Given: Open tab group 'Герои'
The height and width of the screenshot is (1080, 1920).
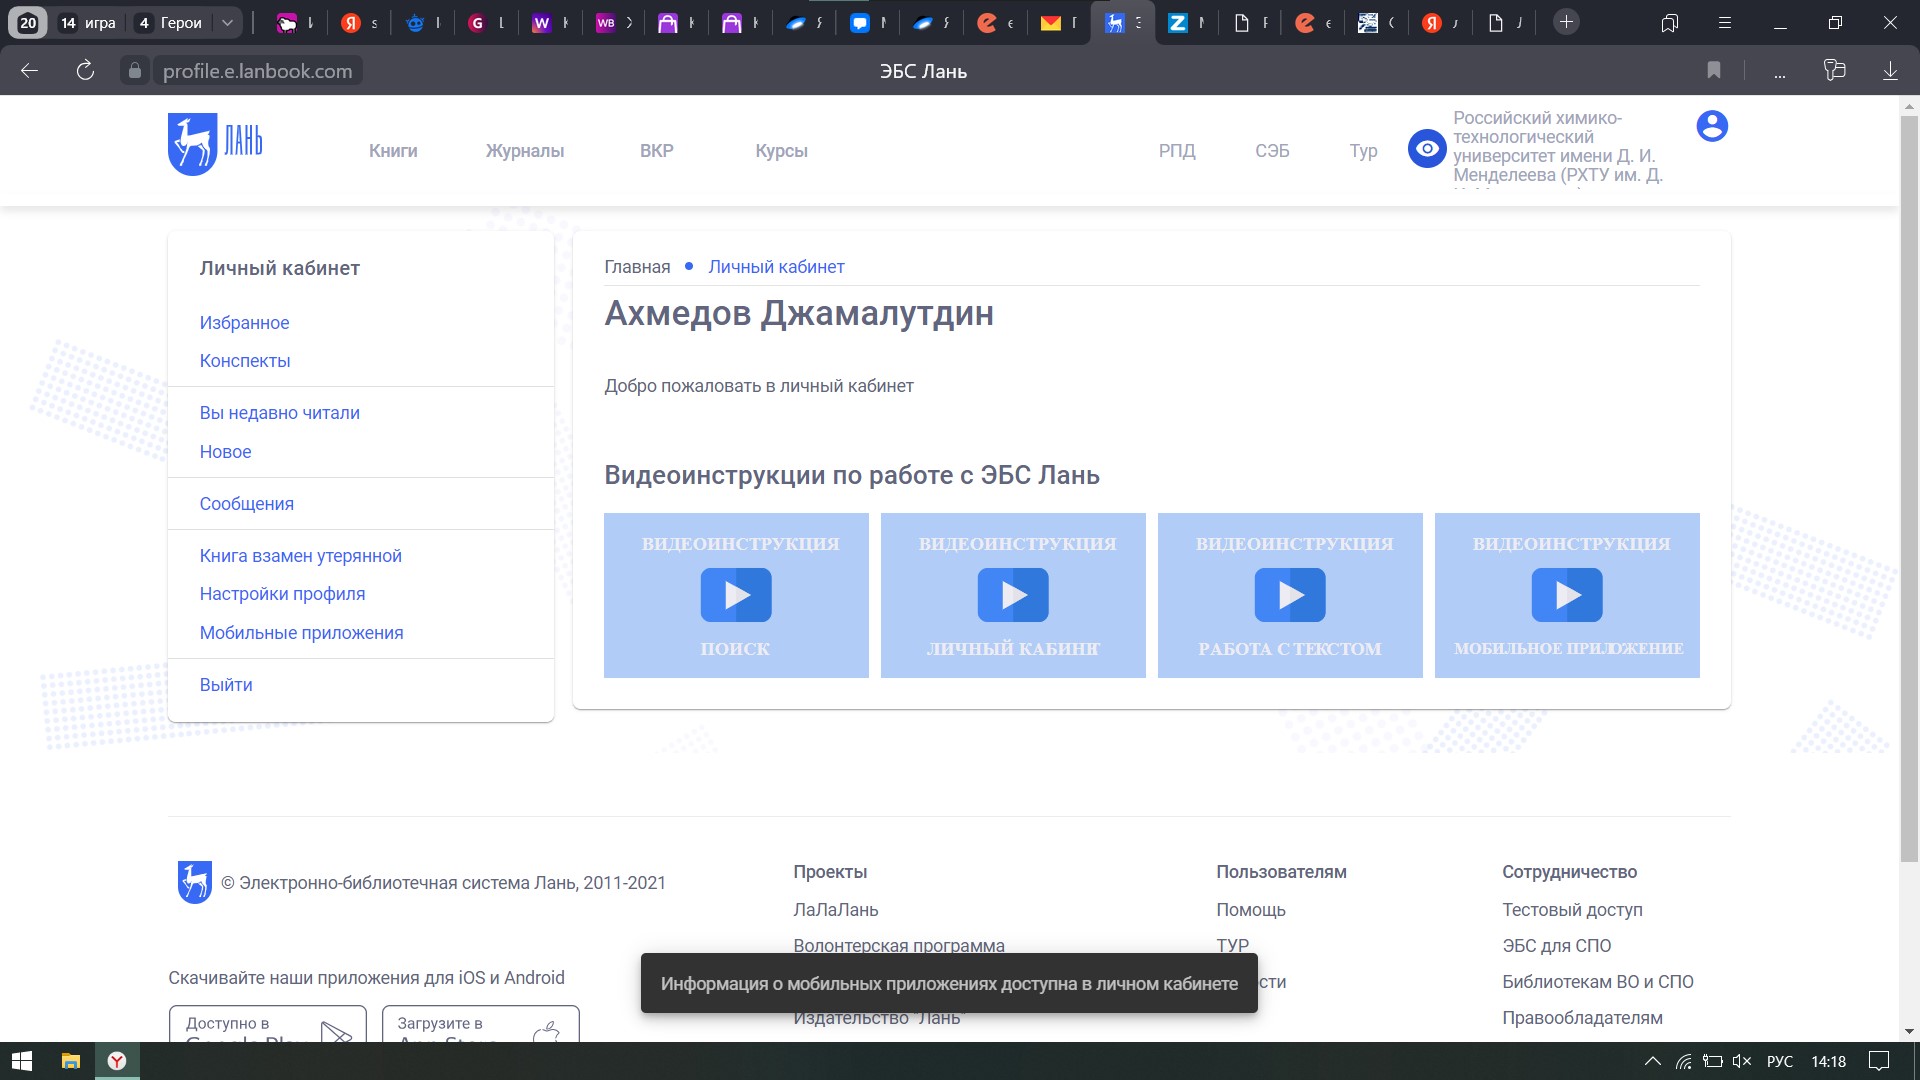Looking at the screenshot, I should [170, 23].
